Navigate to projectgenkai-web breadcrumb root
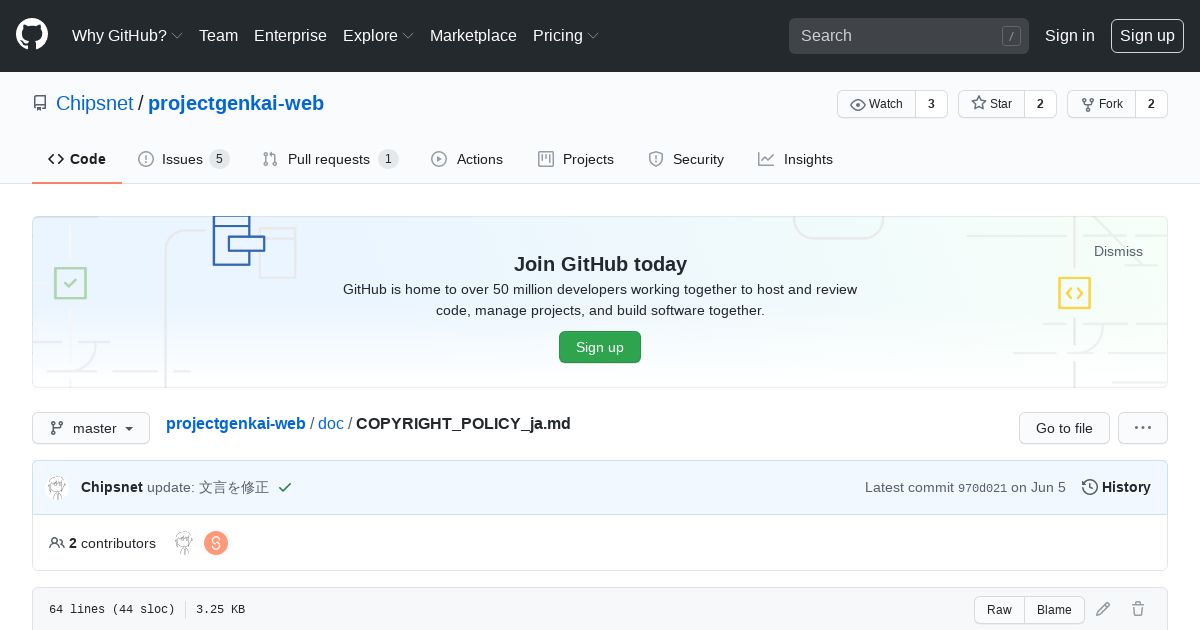This screenshot has height=630, width=1200. [x=236, y=423]
